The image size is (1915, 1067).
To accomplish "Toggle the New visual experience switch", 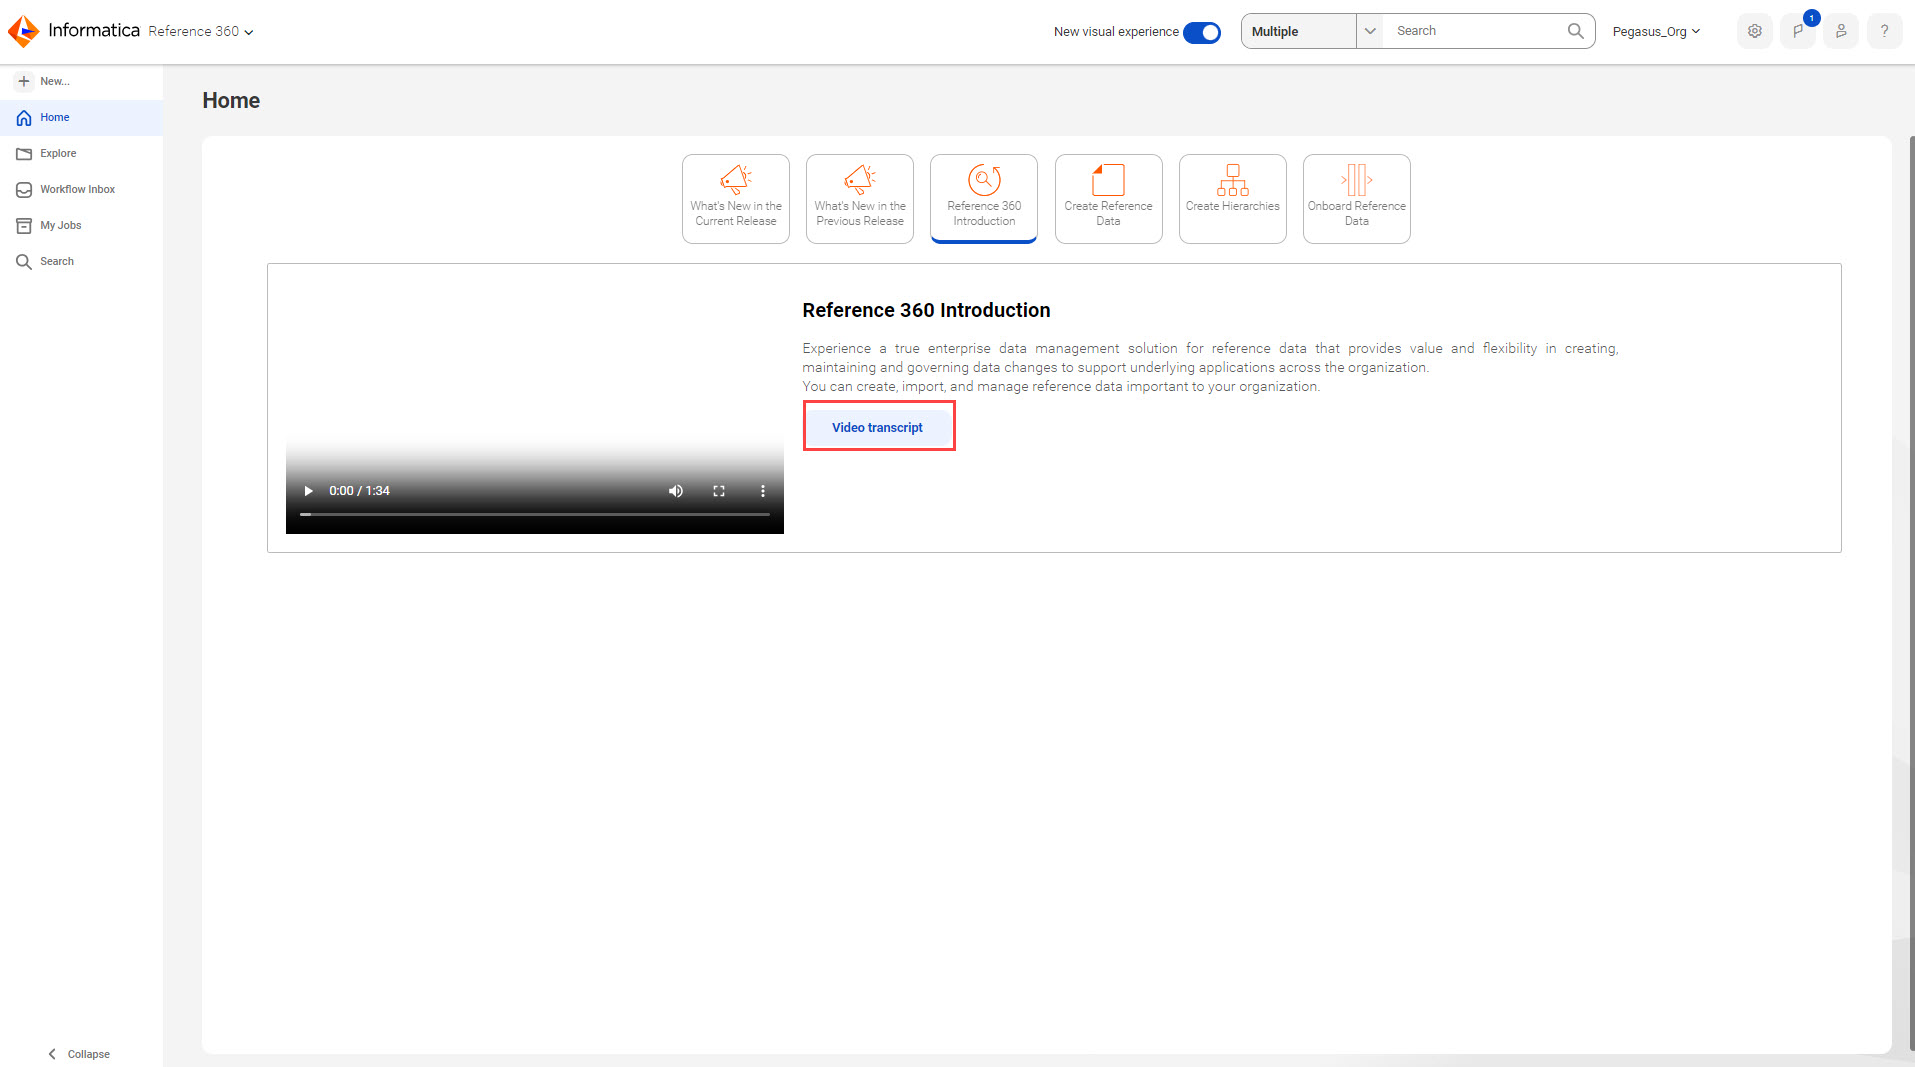I will (x=1201, y=32).
